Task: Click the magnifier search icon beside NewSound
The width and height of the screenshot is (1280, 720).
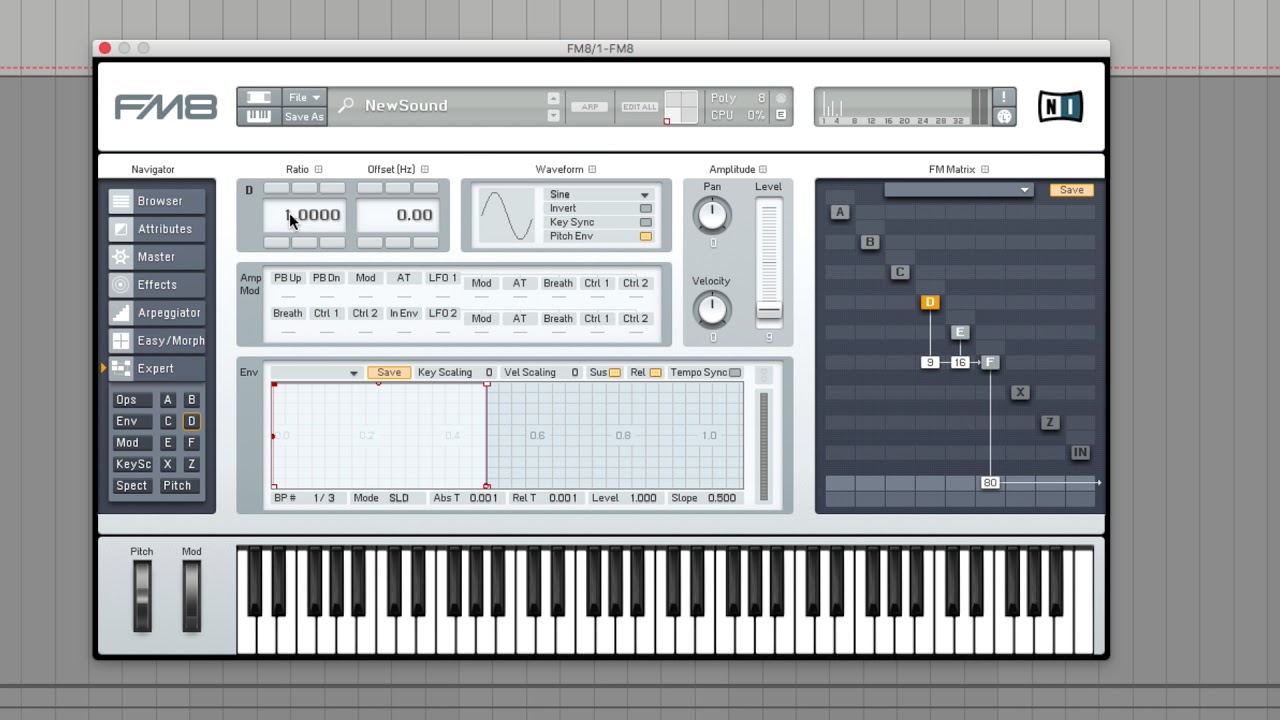Action: (346, 105)
